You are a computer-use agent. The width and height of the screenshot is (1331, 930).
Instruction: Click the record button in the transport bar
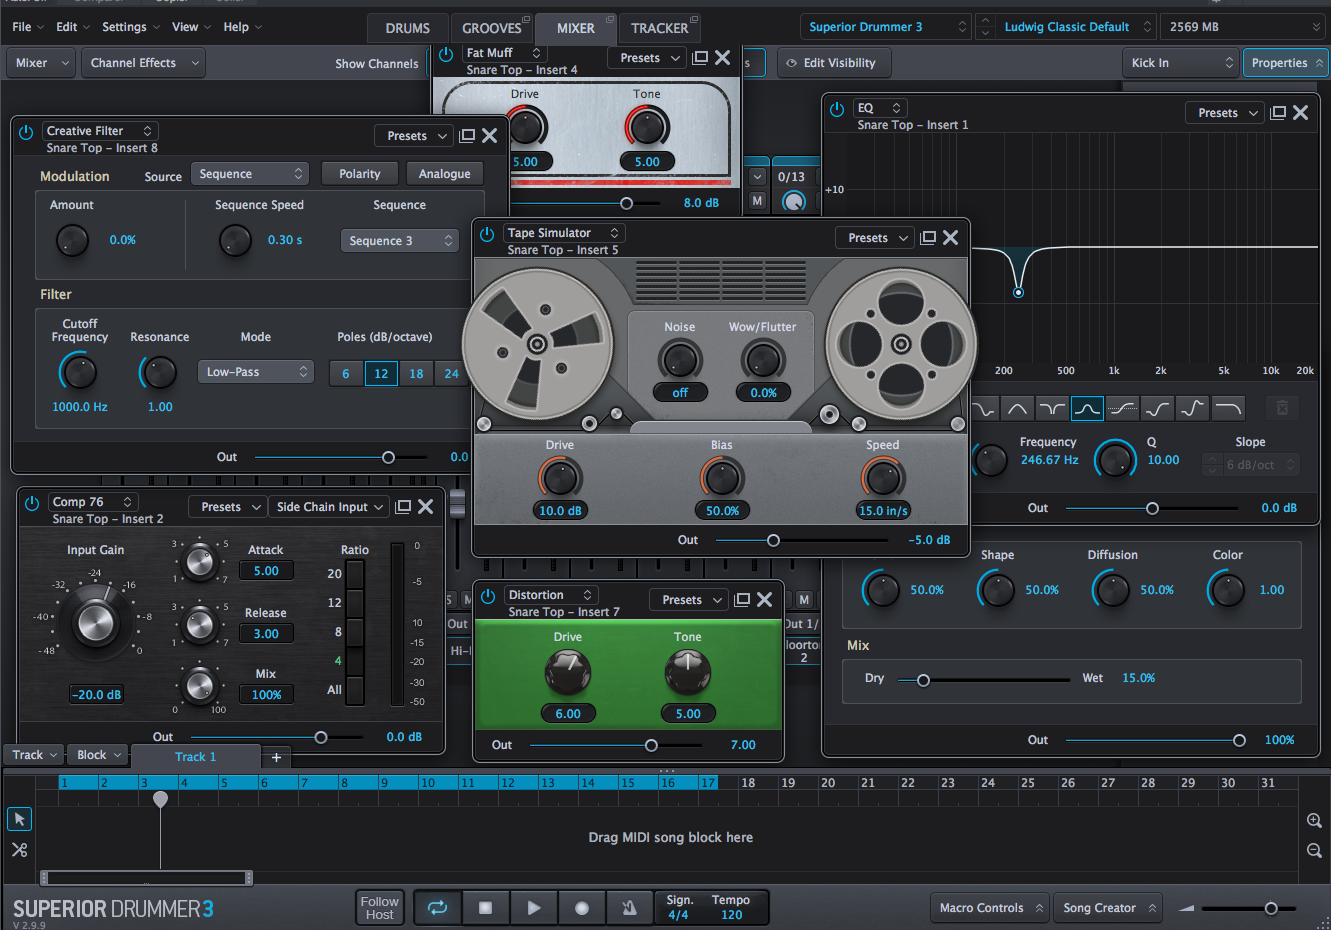[581, 907]
